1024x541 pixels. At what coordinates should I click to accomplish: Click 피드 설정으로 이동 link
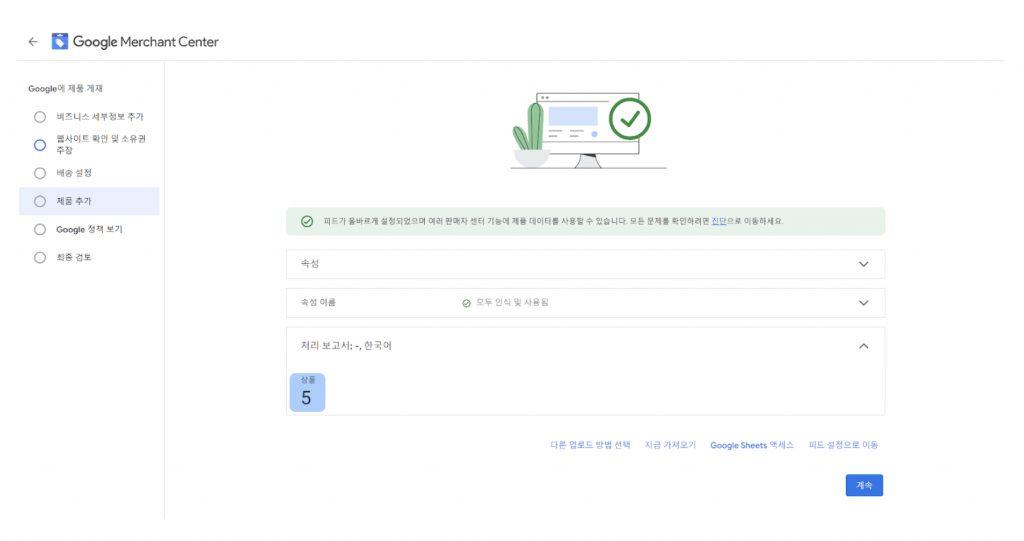pyautogui.click(x=843, y=445)
